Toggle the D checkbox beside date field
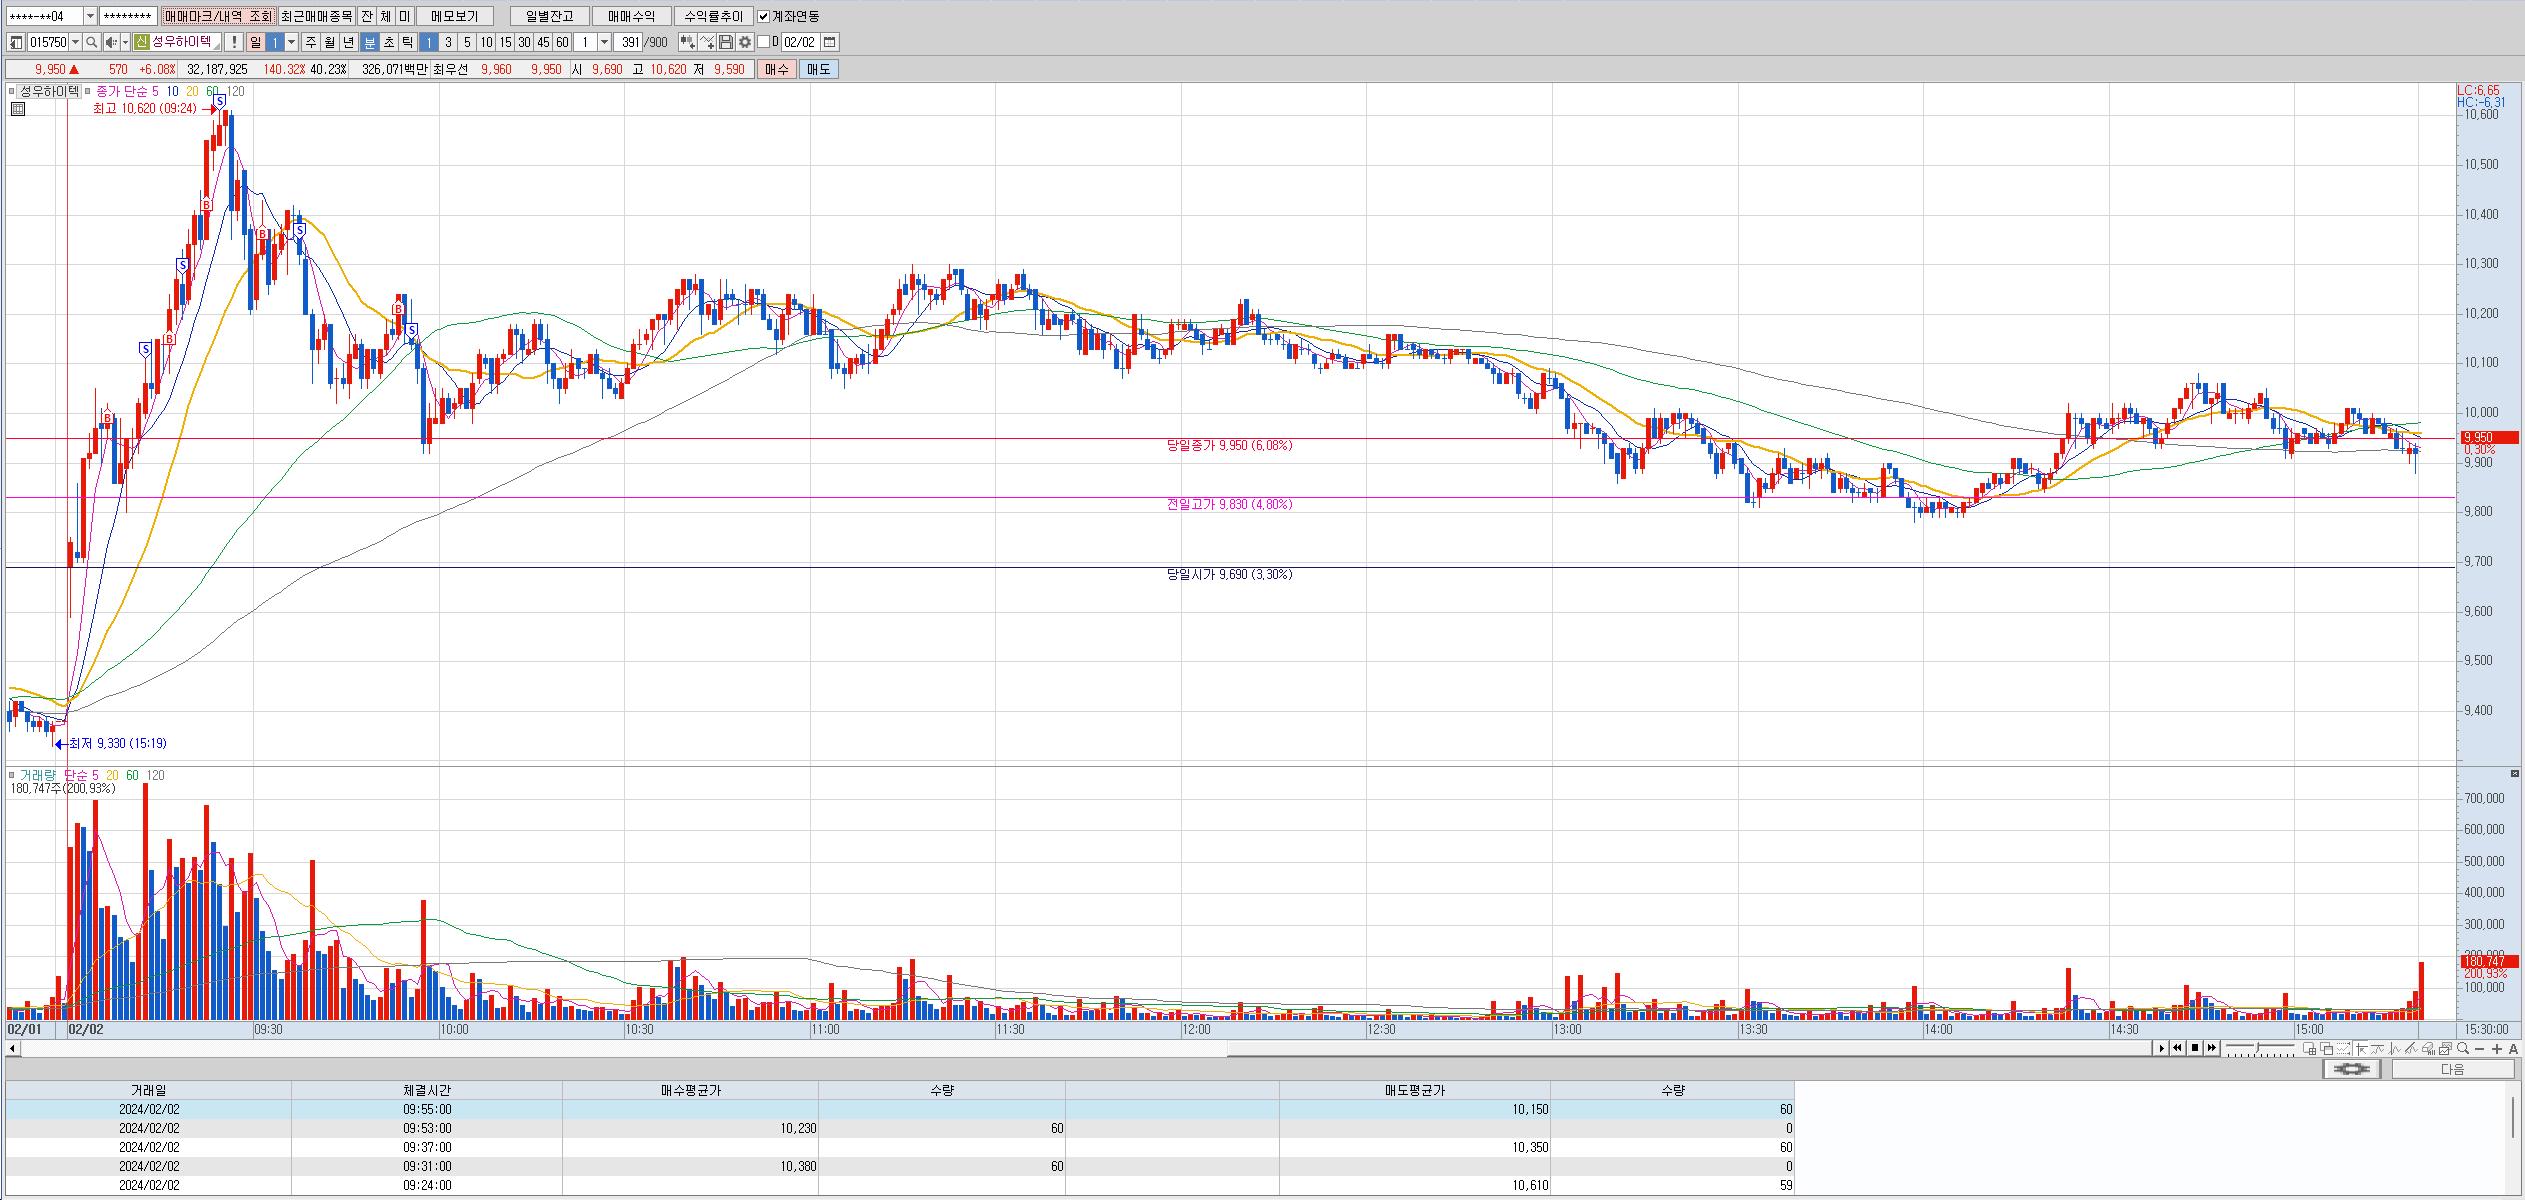 (x=764, y=42)
